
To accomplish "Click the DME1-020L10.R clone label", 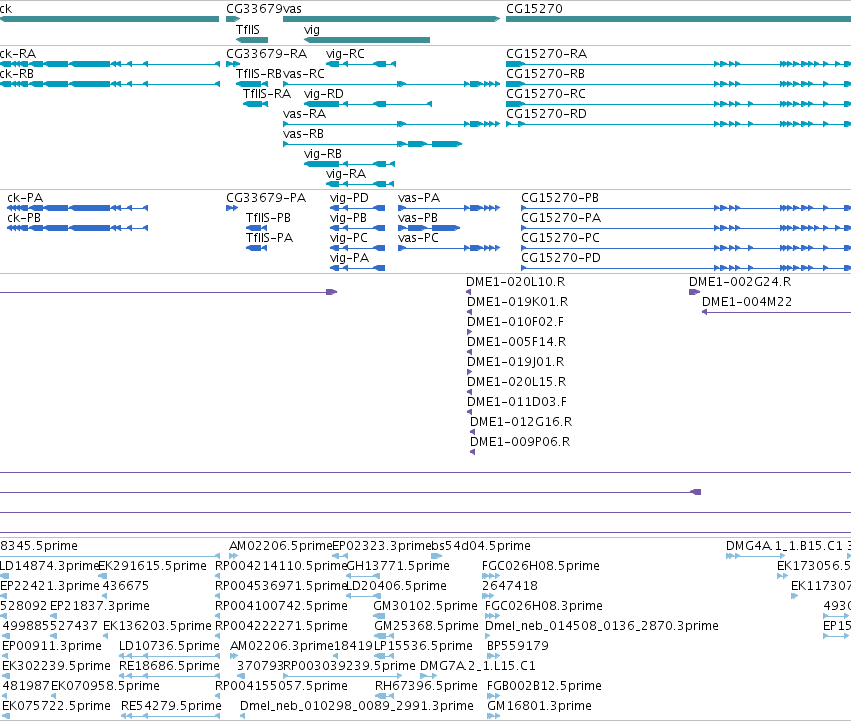I will [x=516, y=282].
